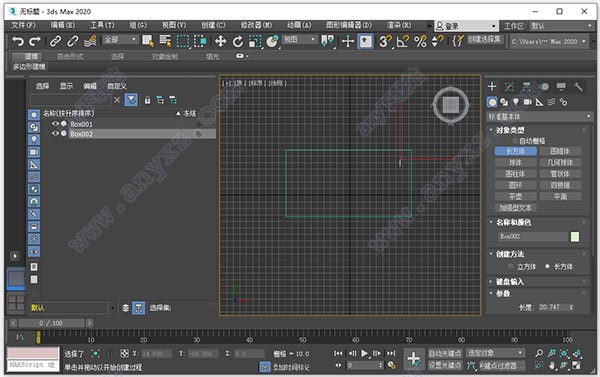Open the 文件(F) menu
Image resolution: width=600 pixels, height=377 pixels.
[23, 25]
